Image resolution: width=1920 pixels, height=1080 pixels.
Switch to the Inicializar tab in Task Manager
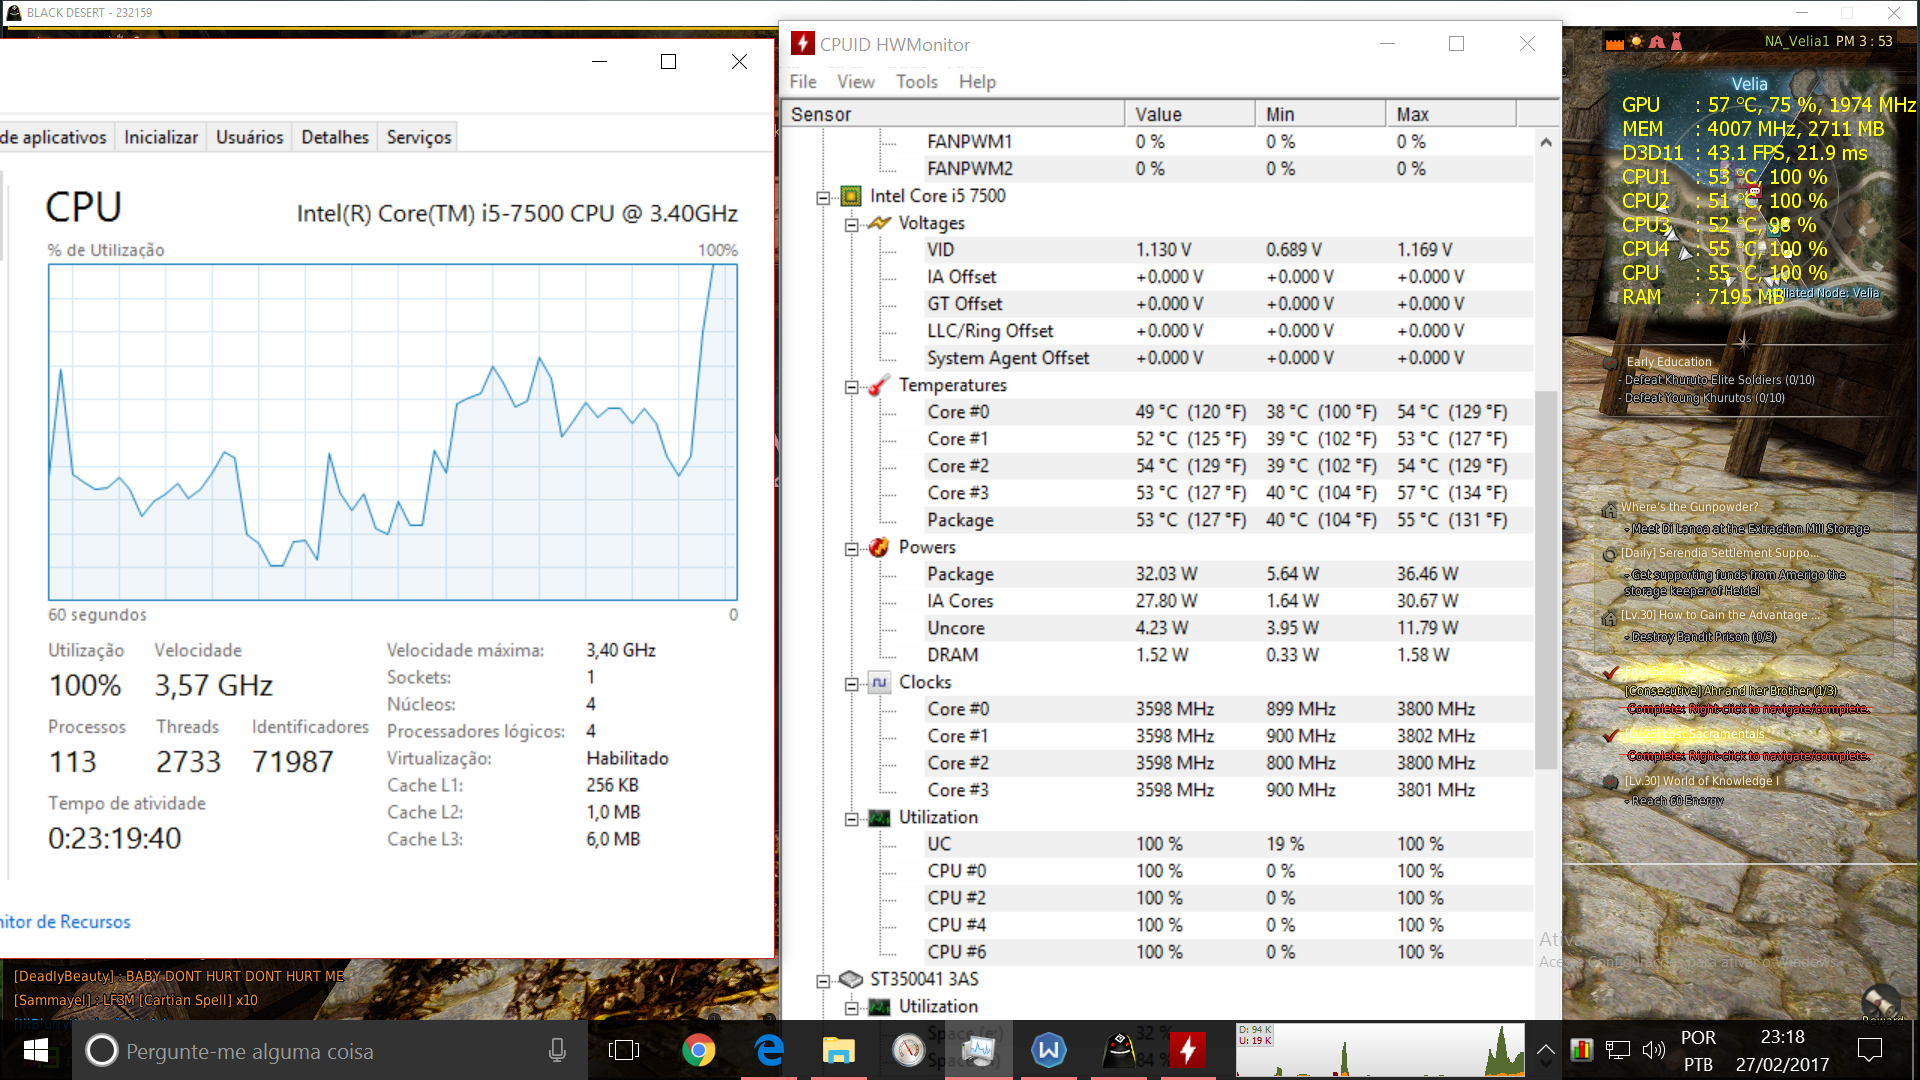161,137
